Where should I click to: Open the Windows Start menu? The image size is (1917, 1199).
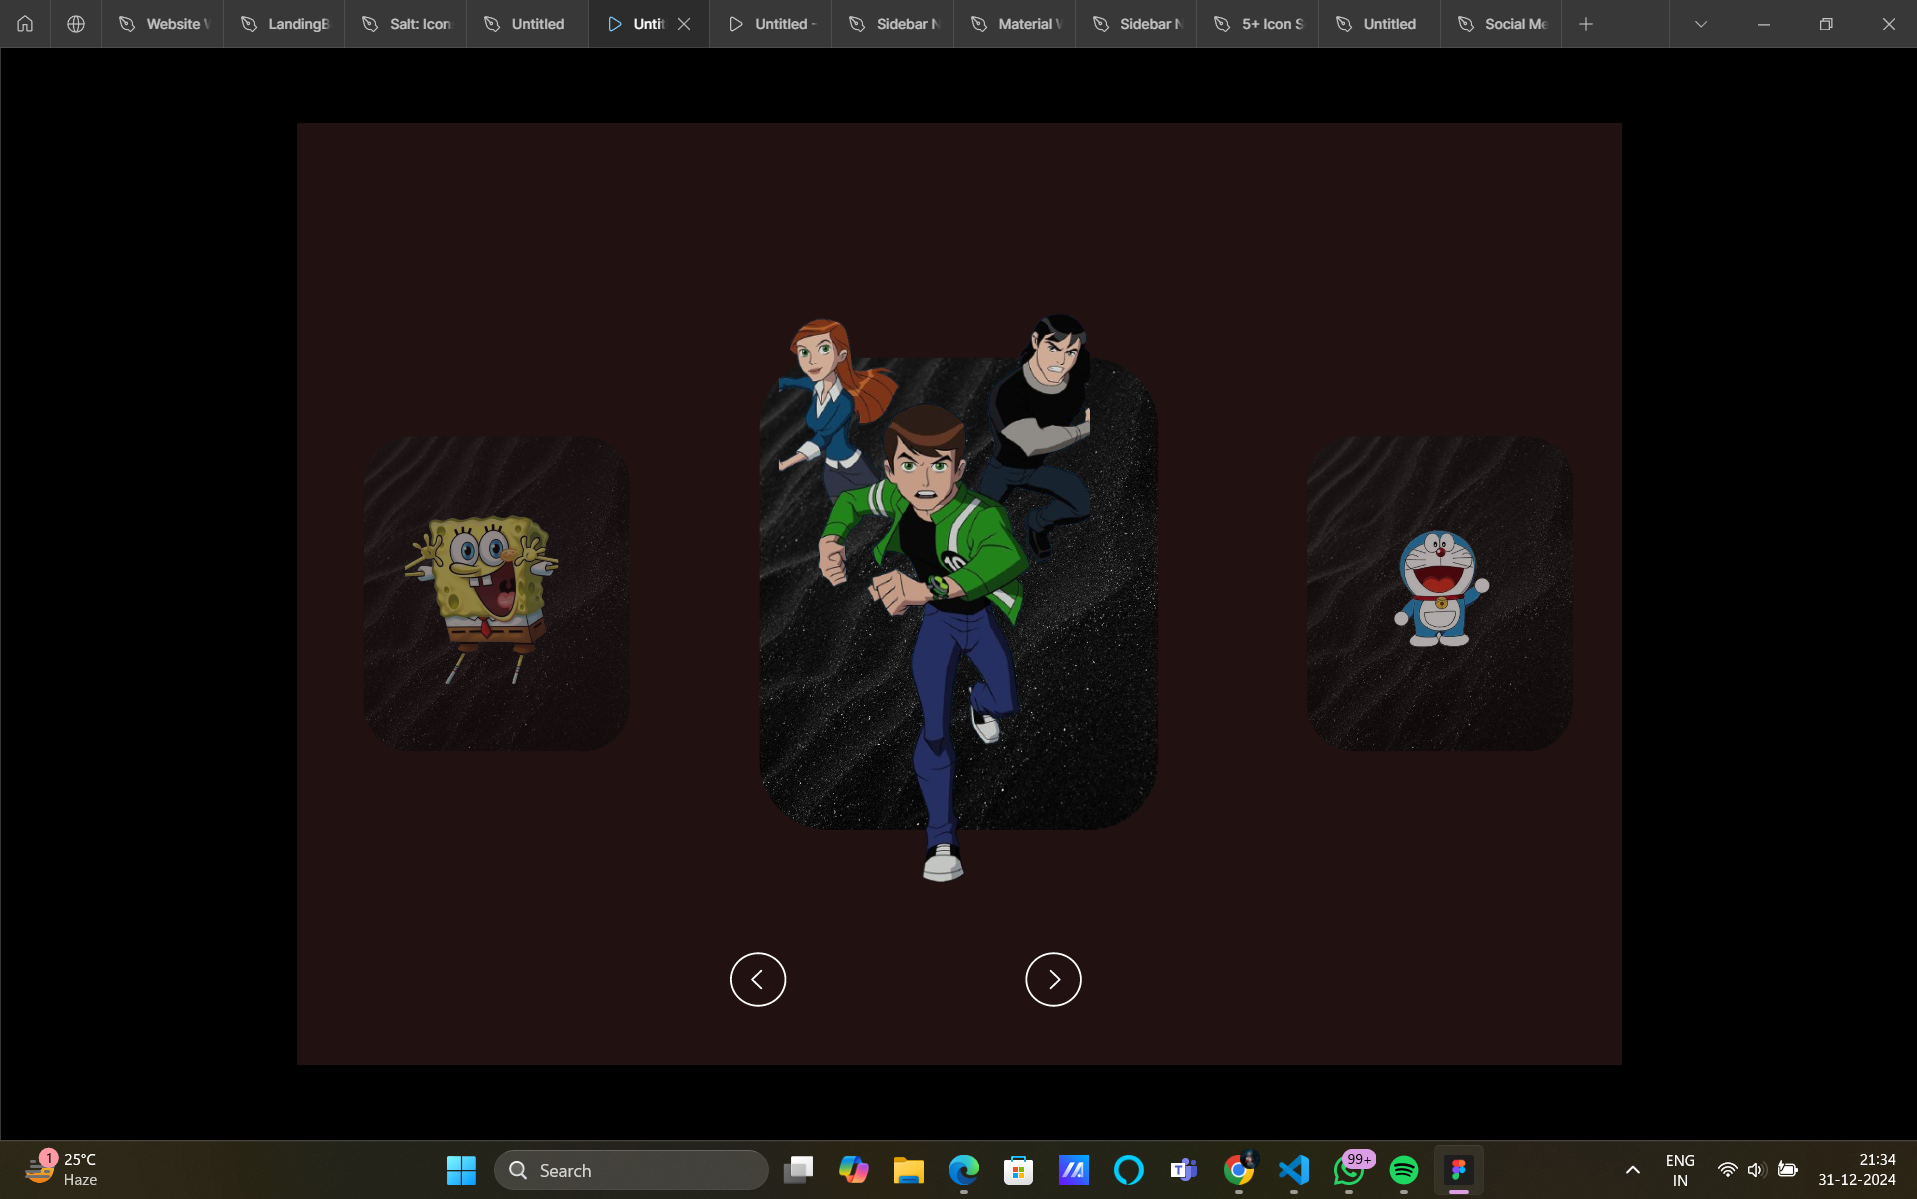(x=461, y=1170)
